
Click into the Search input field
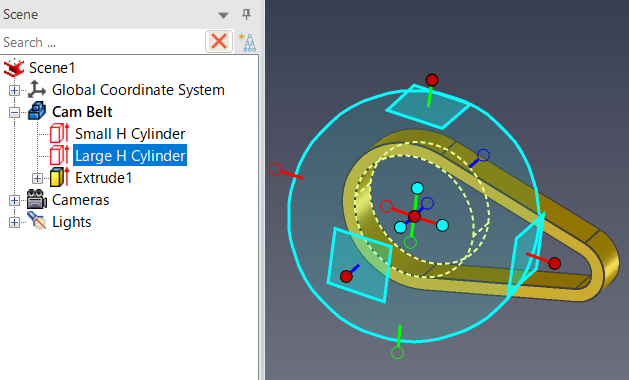(103, 42)
